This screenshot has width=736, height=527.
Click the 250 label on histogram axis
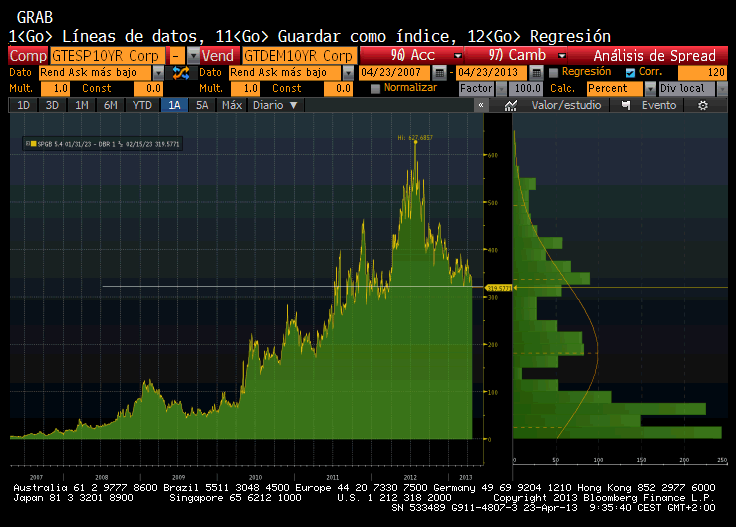[x=722, y=460]
